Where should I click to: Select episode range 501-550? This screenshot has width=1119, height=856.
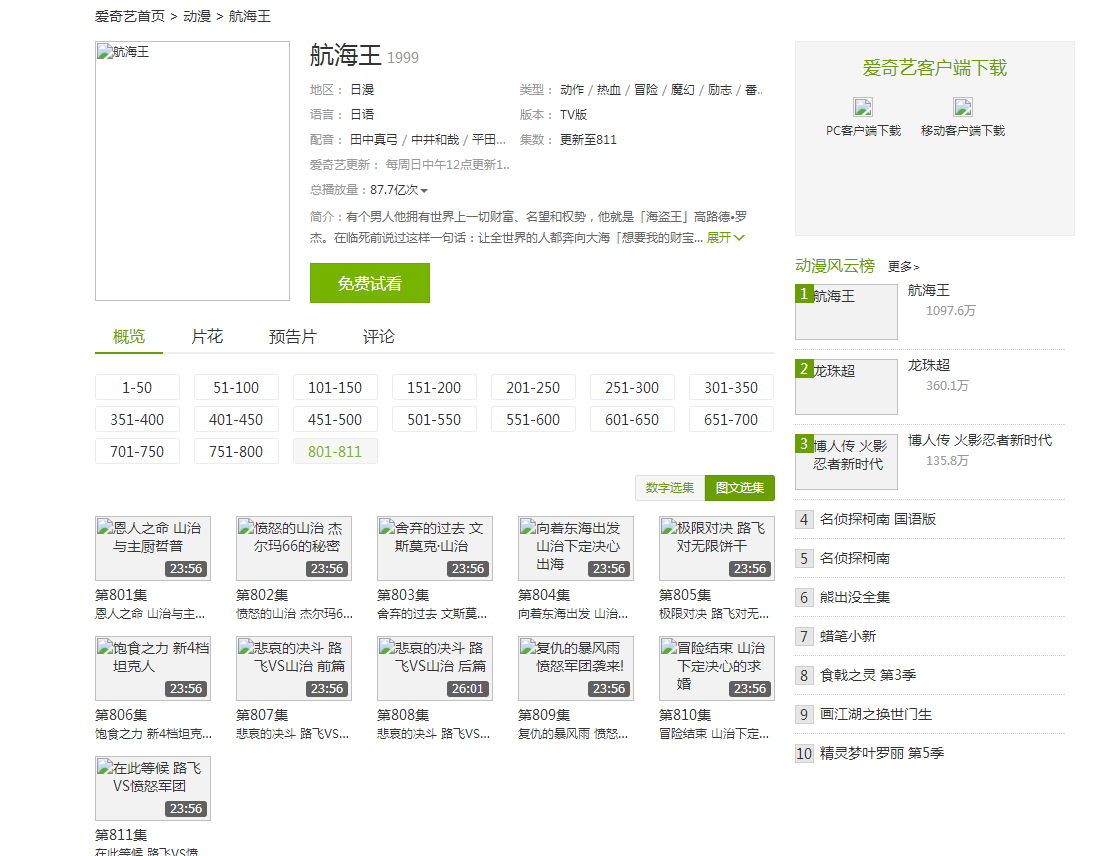(x=434, y=419)
